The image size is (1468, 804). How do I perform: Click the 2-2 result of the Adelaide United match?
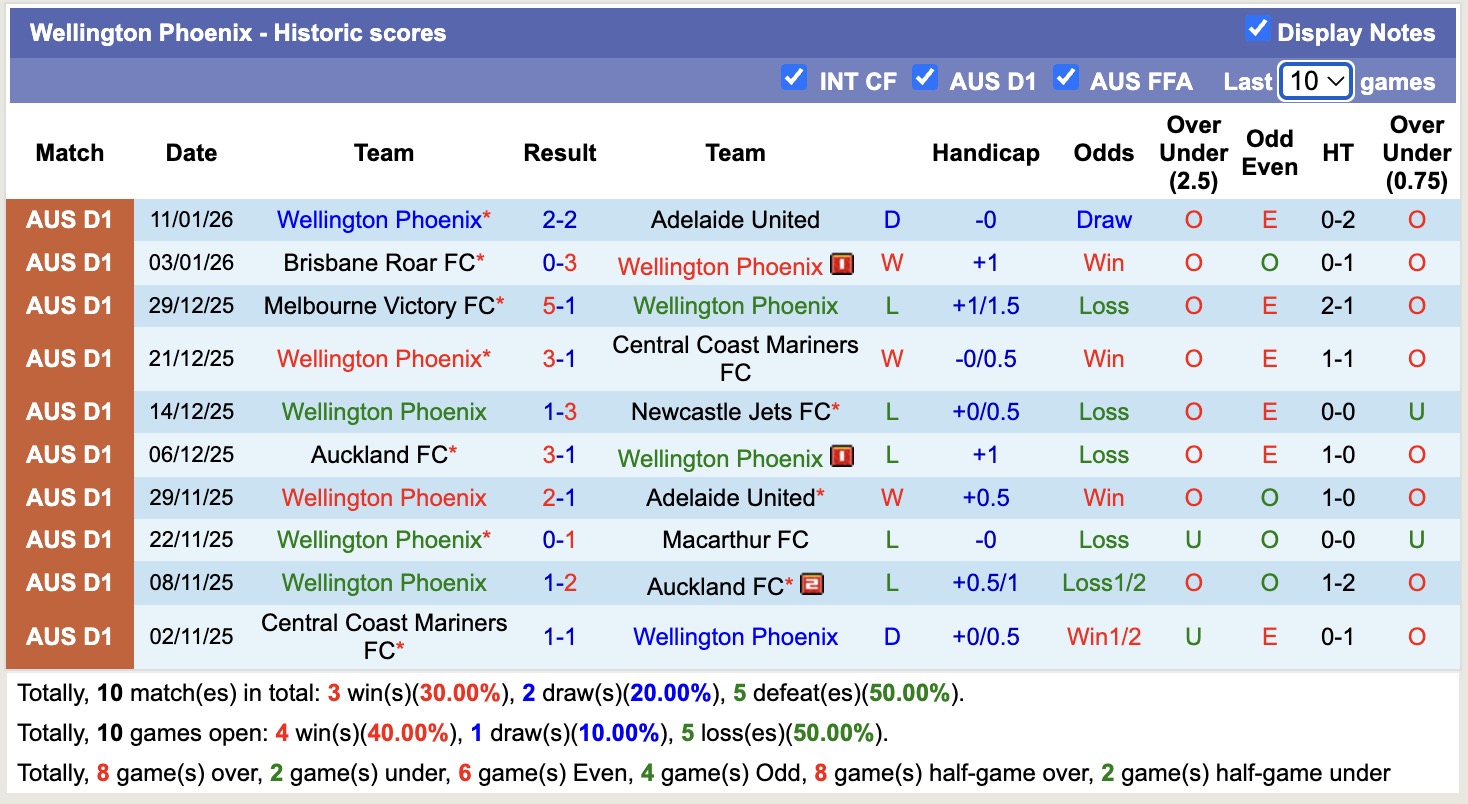coord(560,219)
